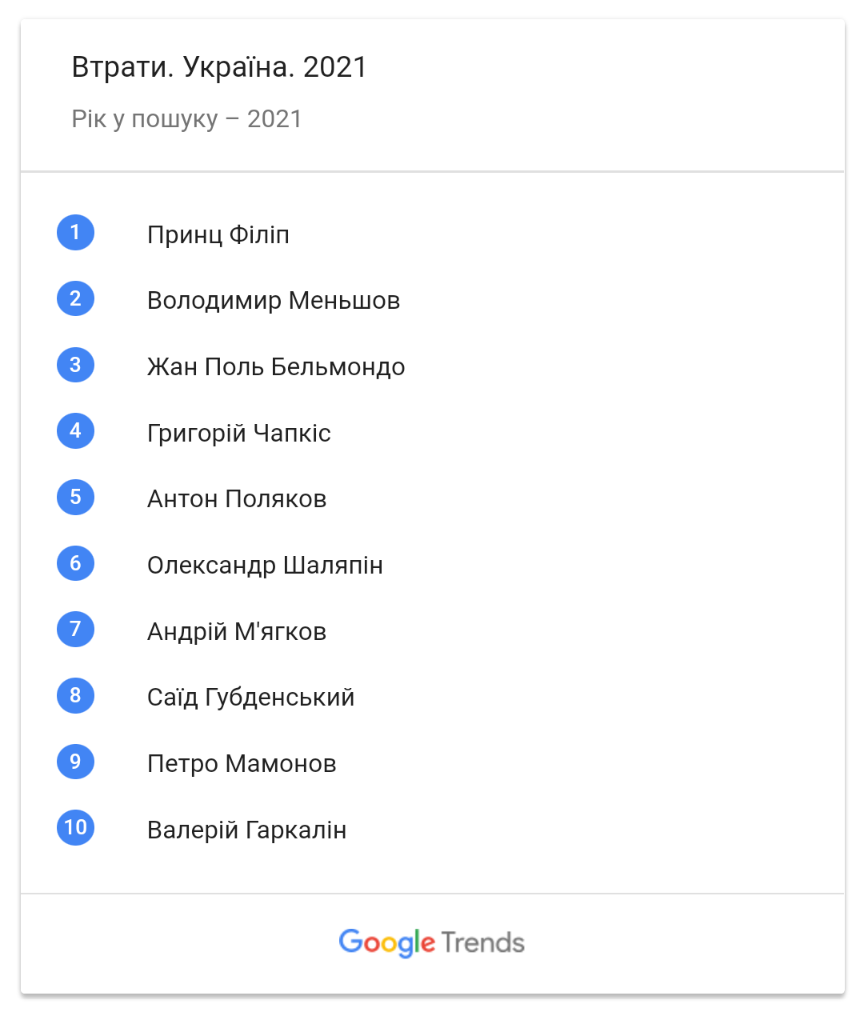Click the Втрати. Україна. 2021 title
The image size is (864, 1009).
point(219,67)
